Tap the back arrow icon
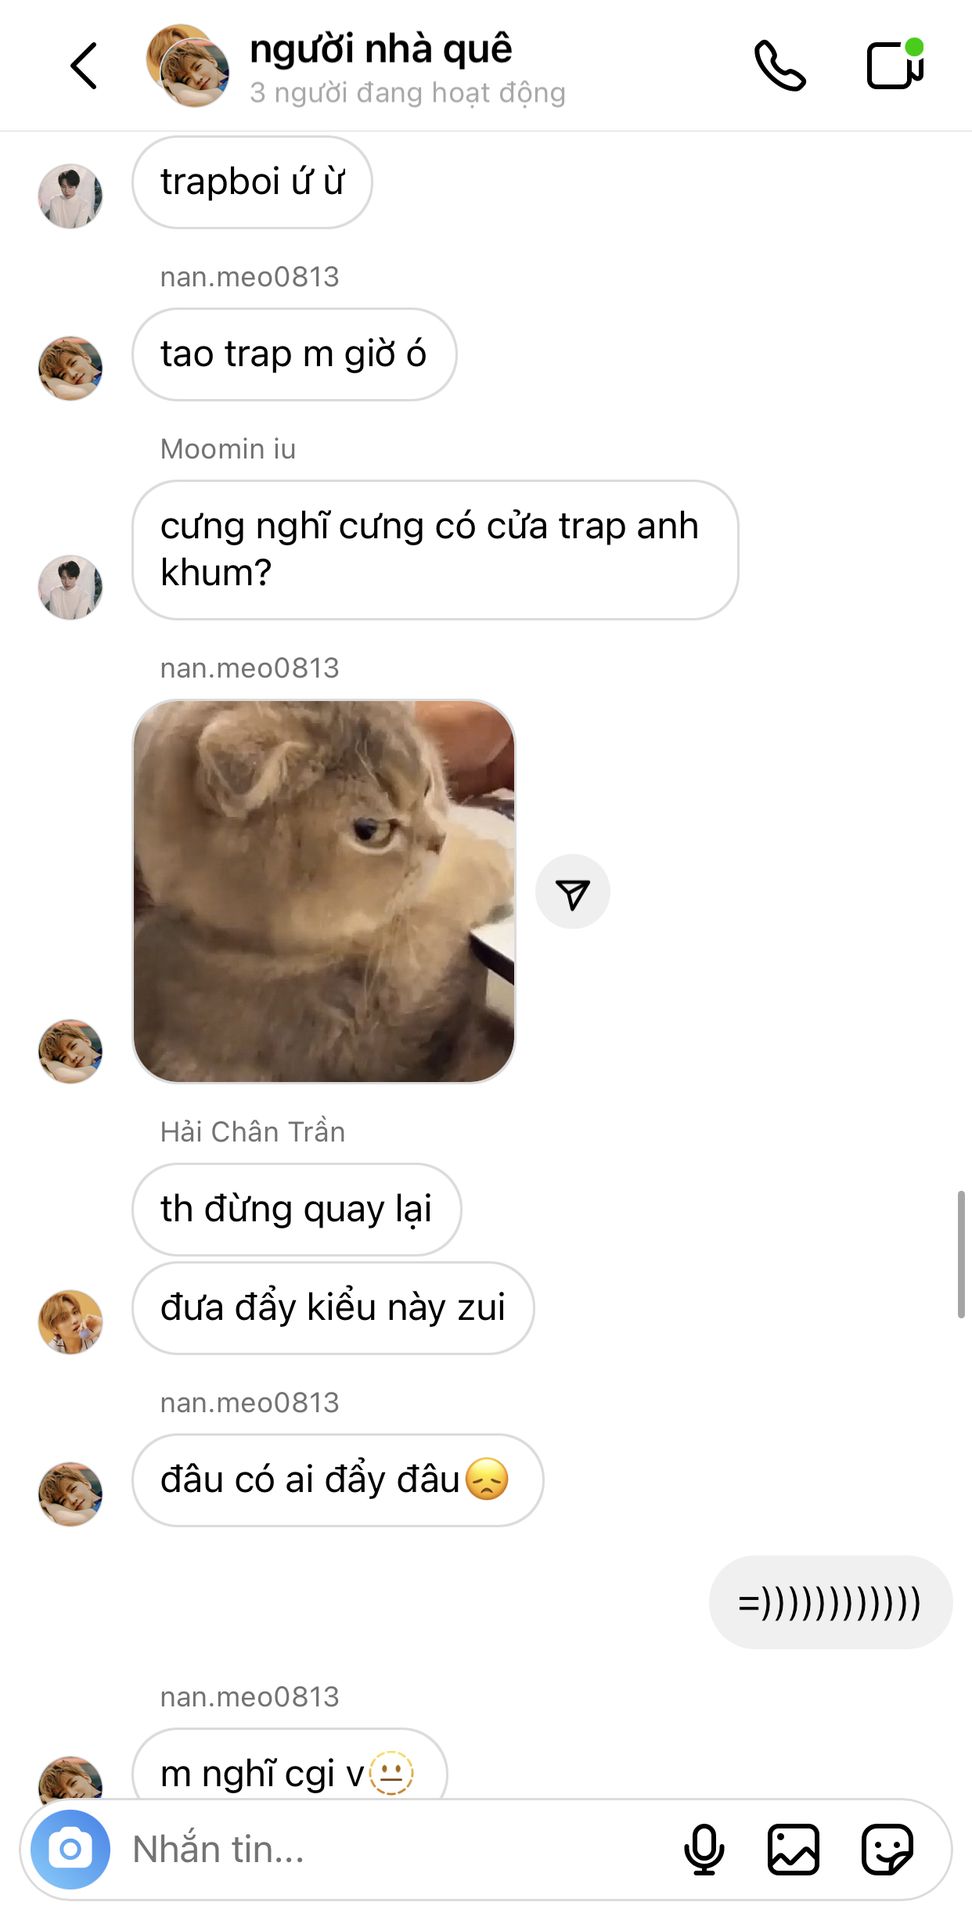Image resolution: width=972 pixels, height=1920 pixels. click(84, 66)
